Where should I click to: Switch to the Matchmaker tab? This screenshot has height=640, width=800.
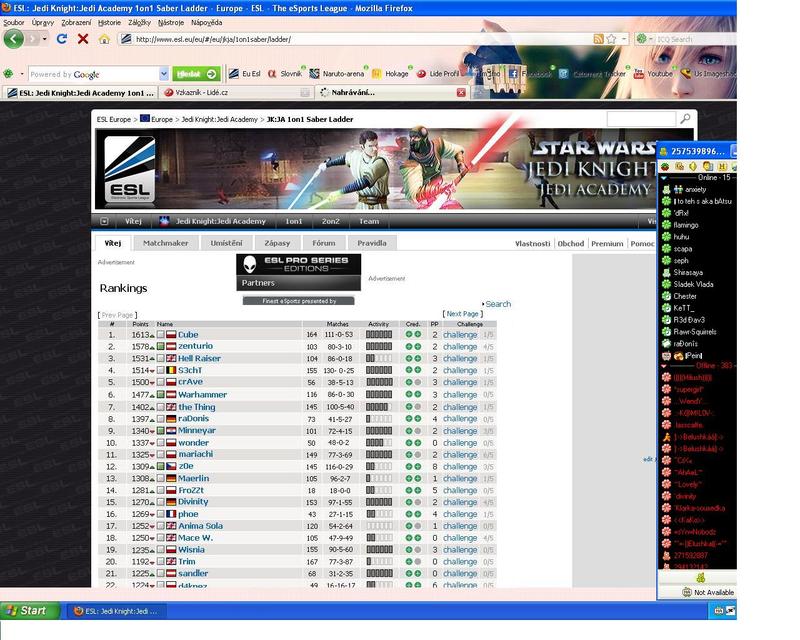coord(165,243)
